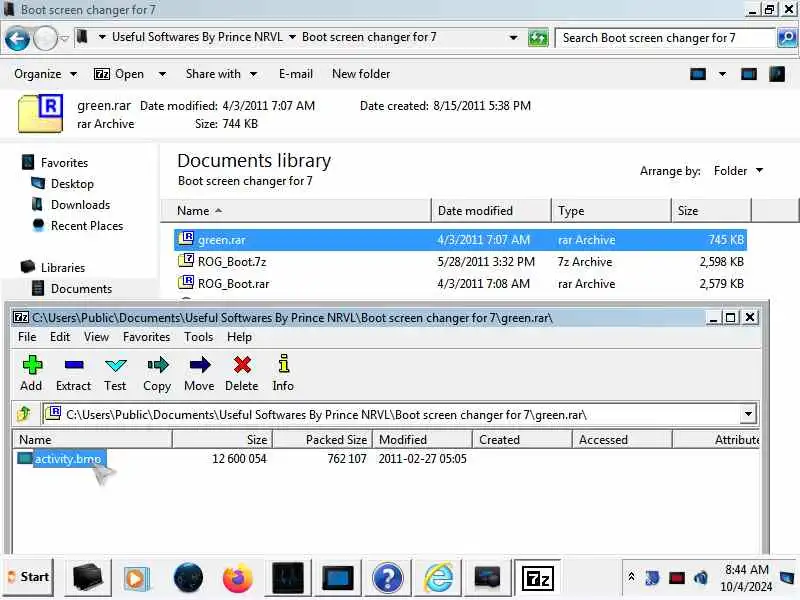Refresh the Explorer address bar
This screenshot has width=800, height=600.
coord(538,38)
